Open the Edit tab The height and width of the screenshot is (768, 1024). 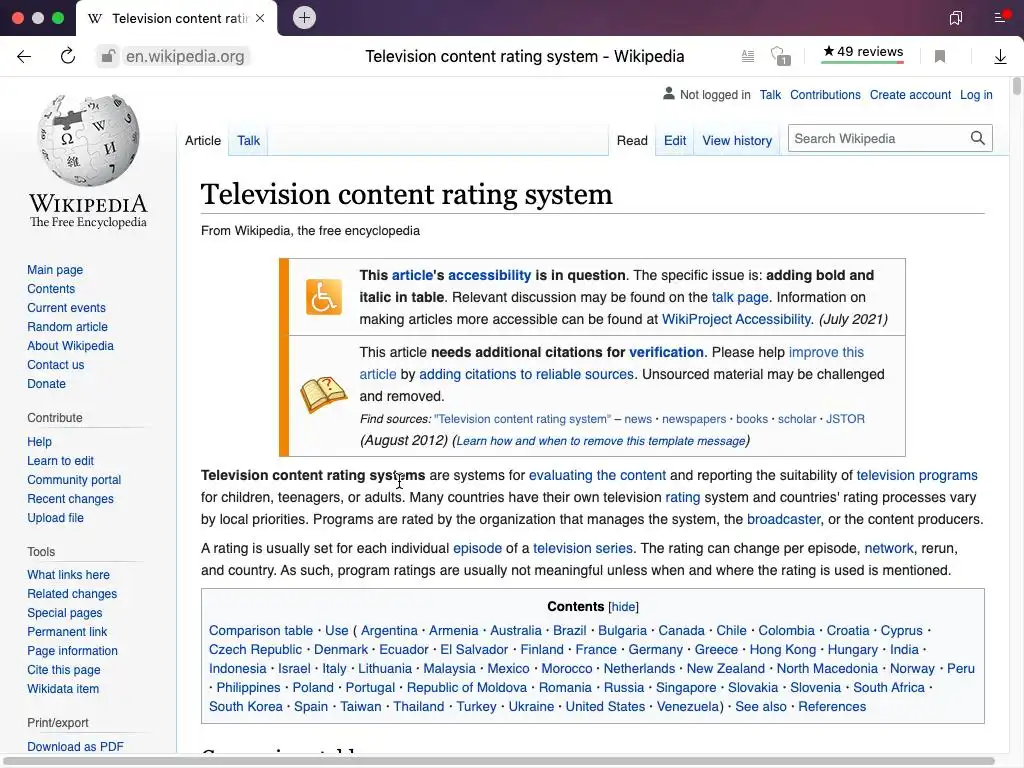click(675, 140)
